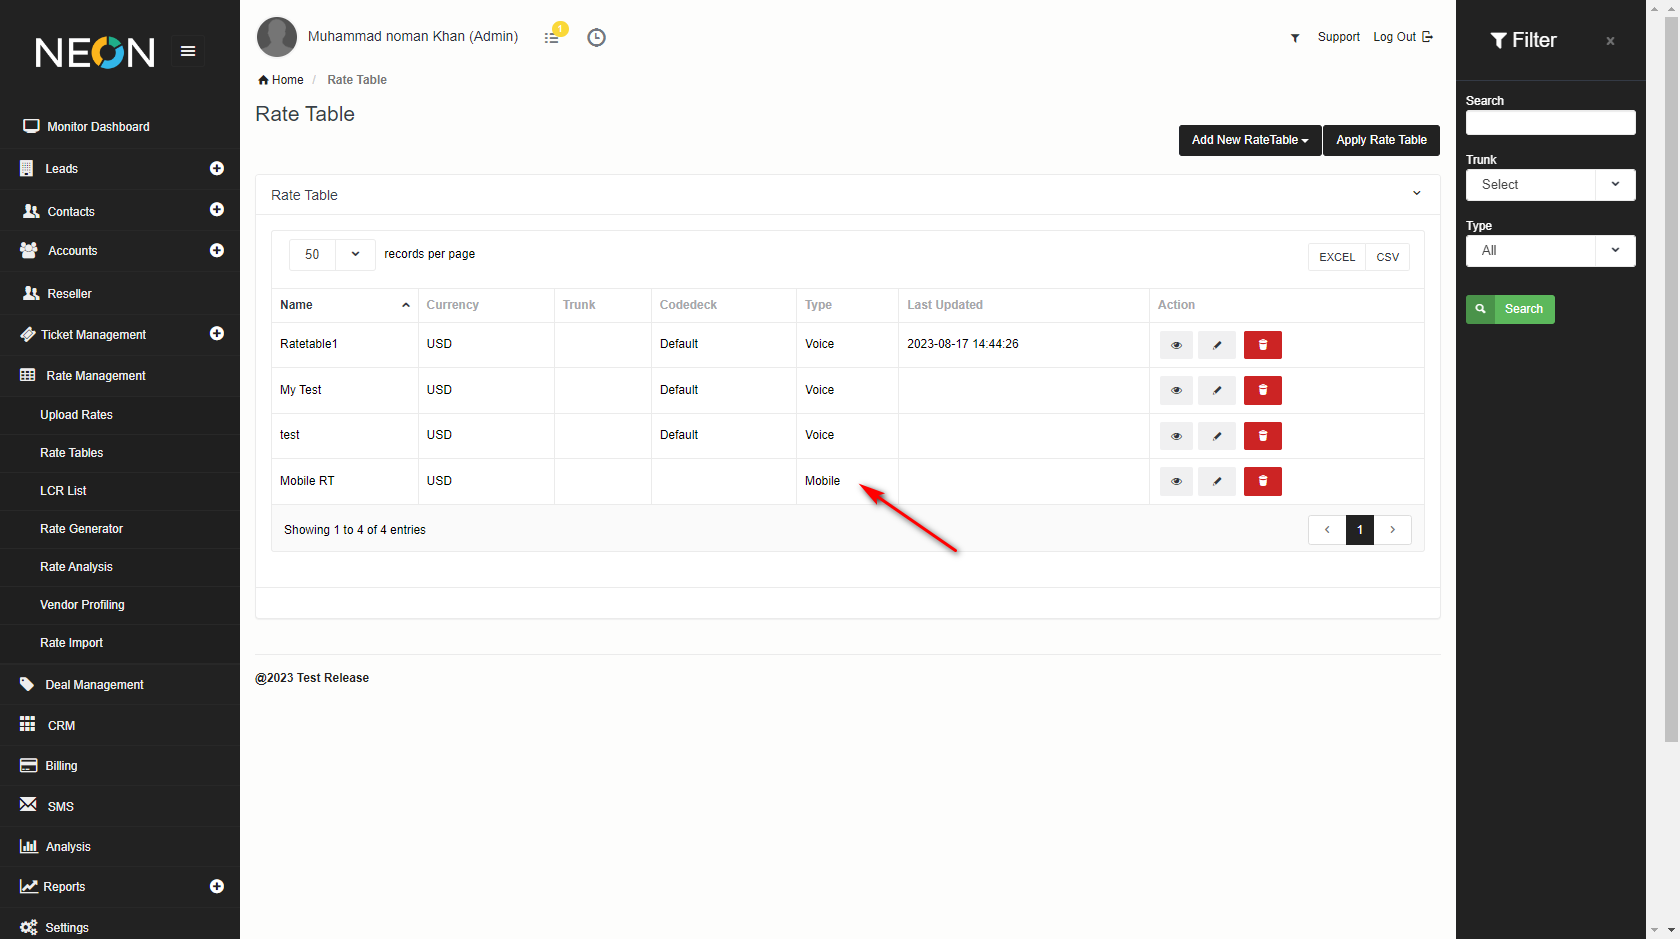This screenshot has width=1680, height=939.
Task: Open the records per page dropdown
Action: point(332,255)
